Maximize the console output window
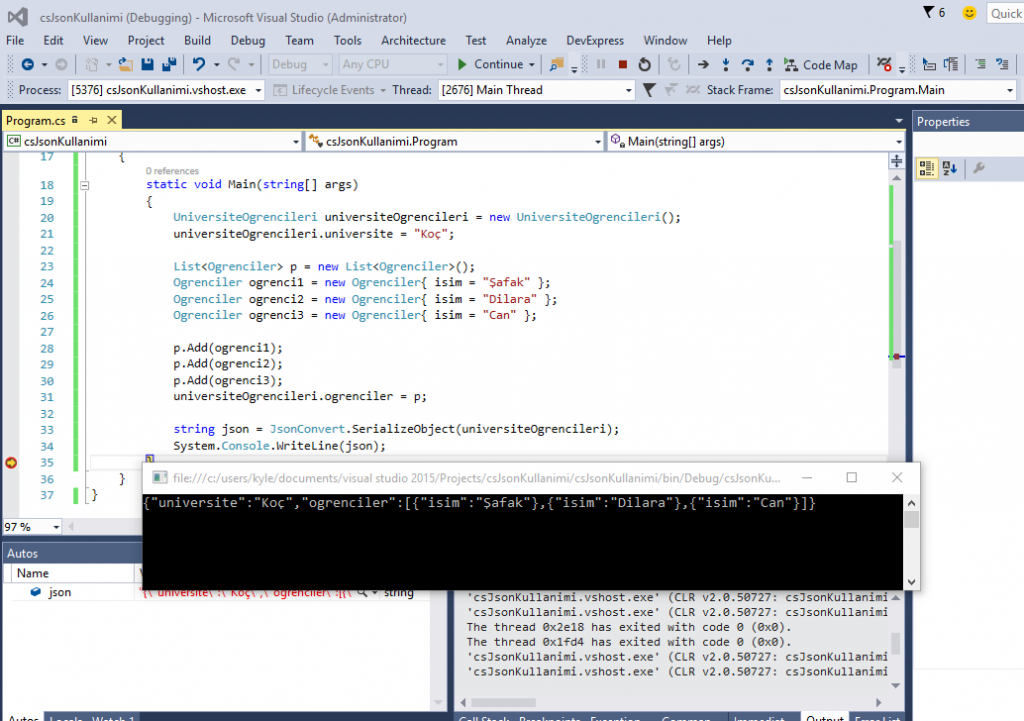Viewport: 1024px width, 721px height. click(x=852, y=477)
